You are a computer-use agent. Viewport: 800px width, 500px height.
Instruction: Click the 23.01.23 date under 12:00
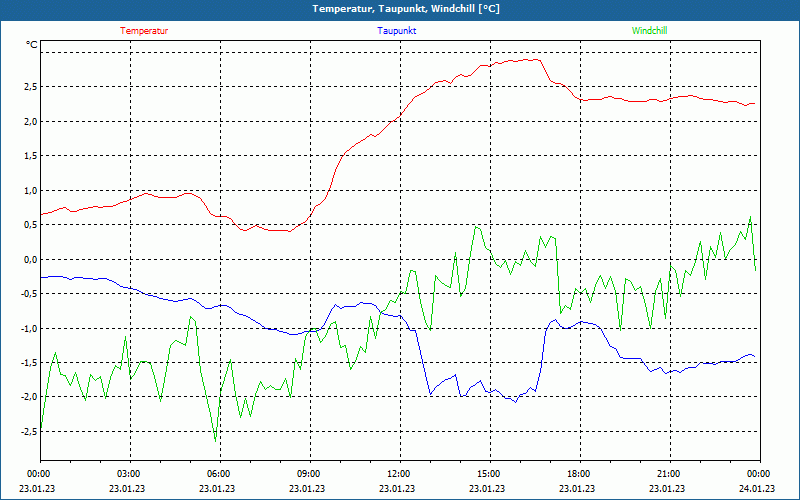tap(397, 489)
